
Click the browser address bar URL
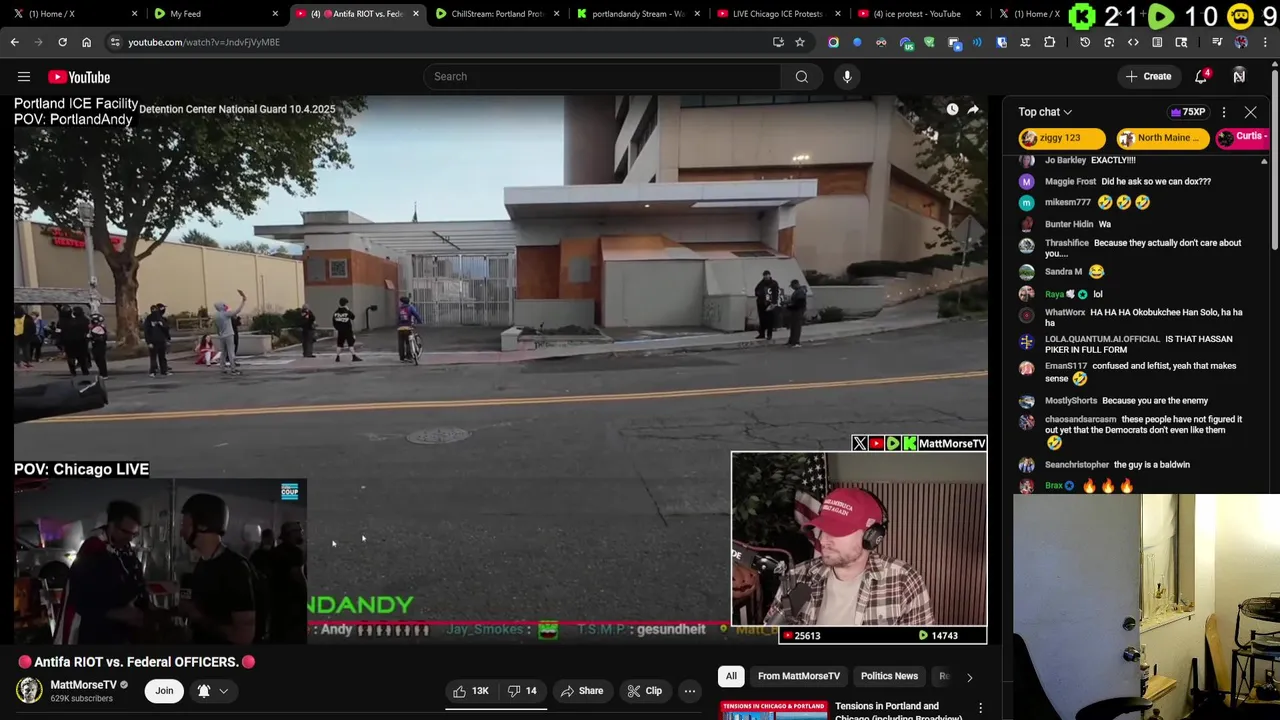(204, 42)
